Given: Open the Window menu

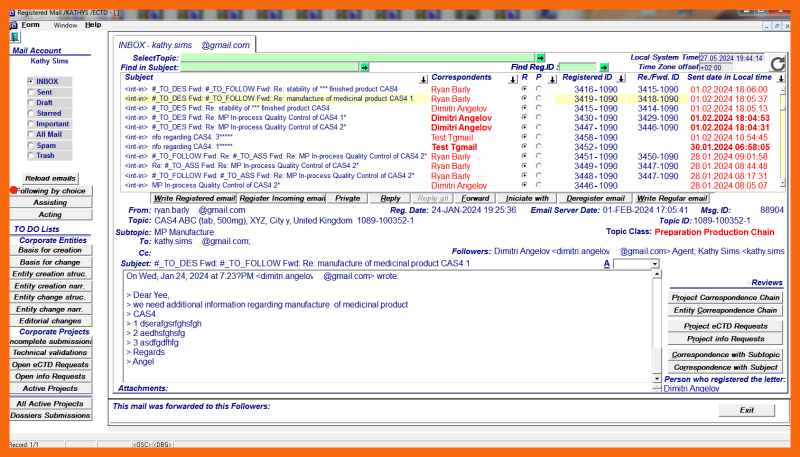Looking at the screenshot, I should point(65,24).
